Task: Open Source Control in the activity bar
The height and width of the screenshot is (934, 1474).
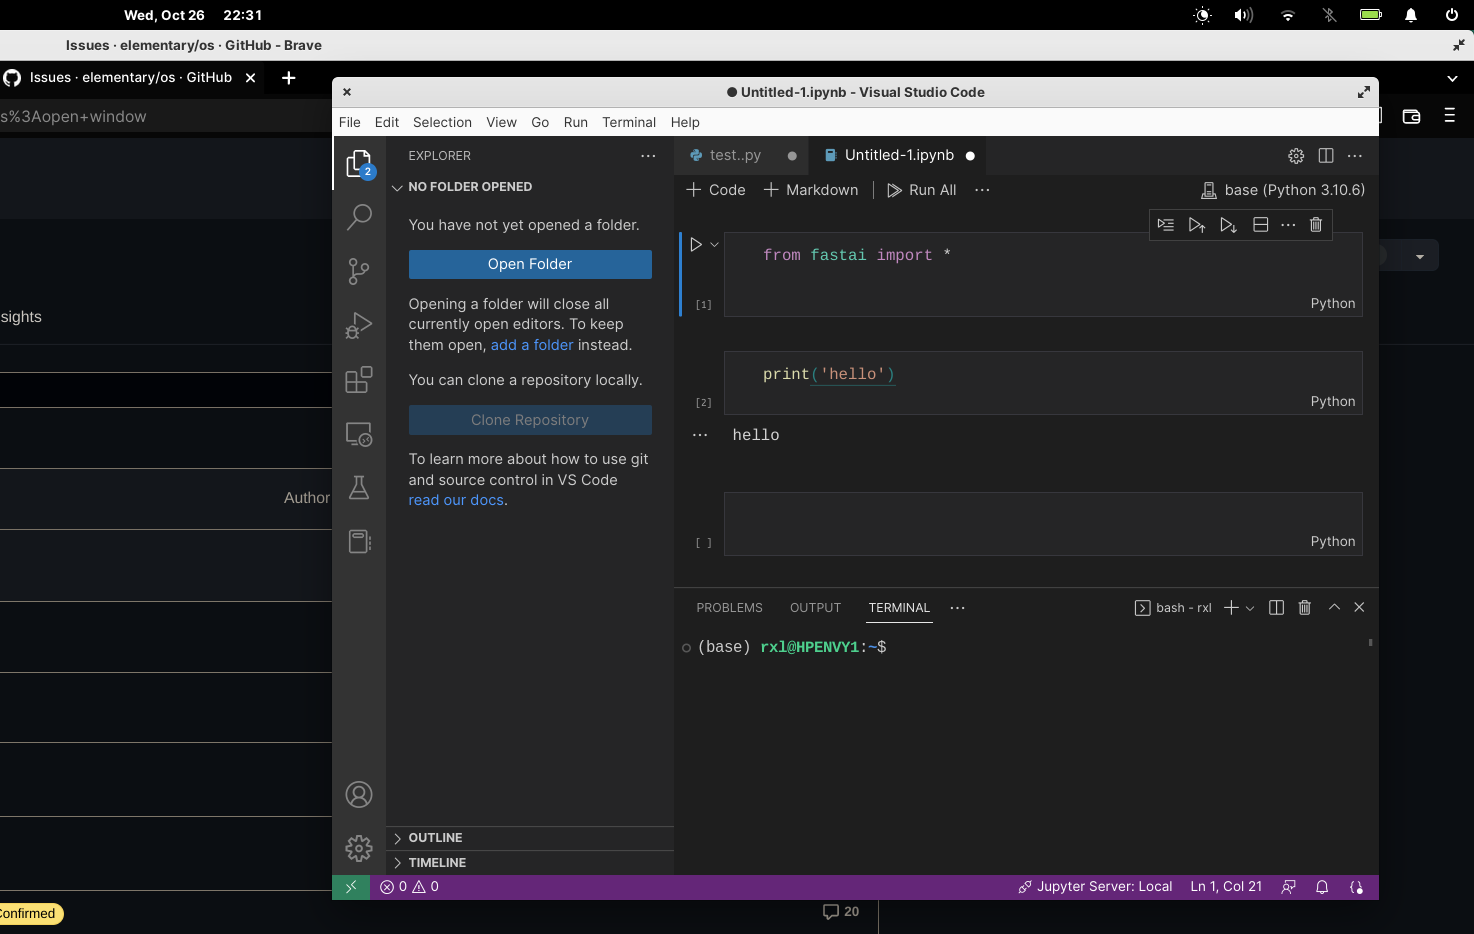Action: (x=359, y=271)
